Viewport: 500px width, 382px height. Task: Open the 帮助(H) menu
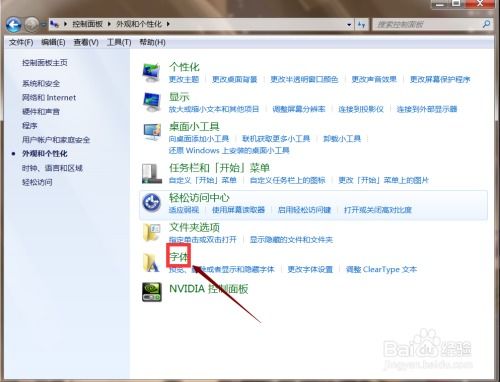pyautogui.click(x=152, y=42)
